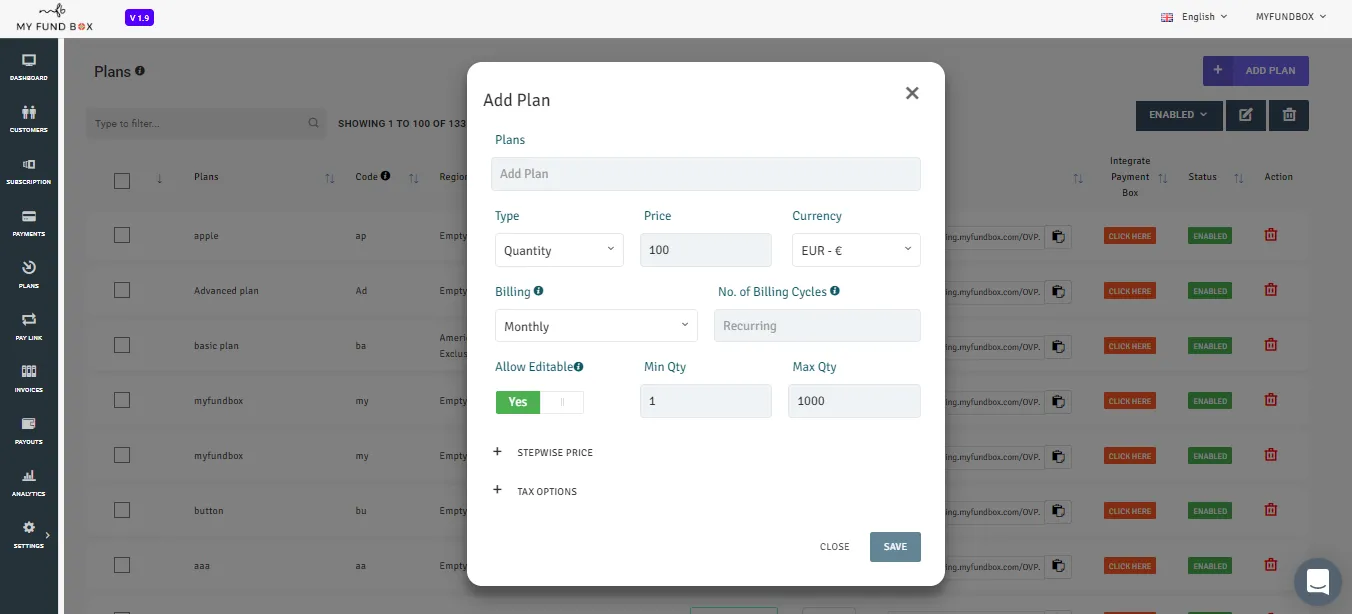
Task: Expand the Tax Options section
Action: 536,491
